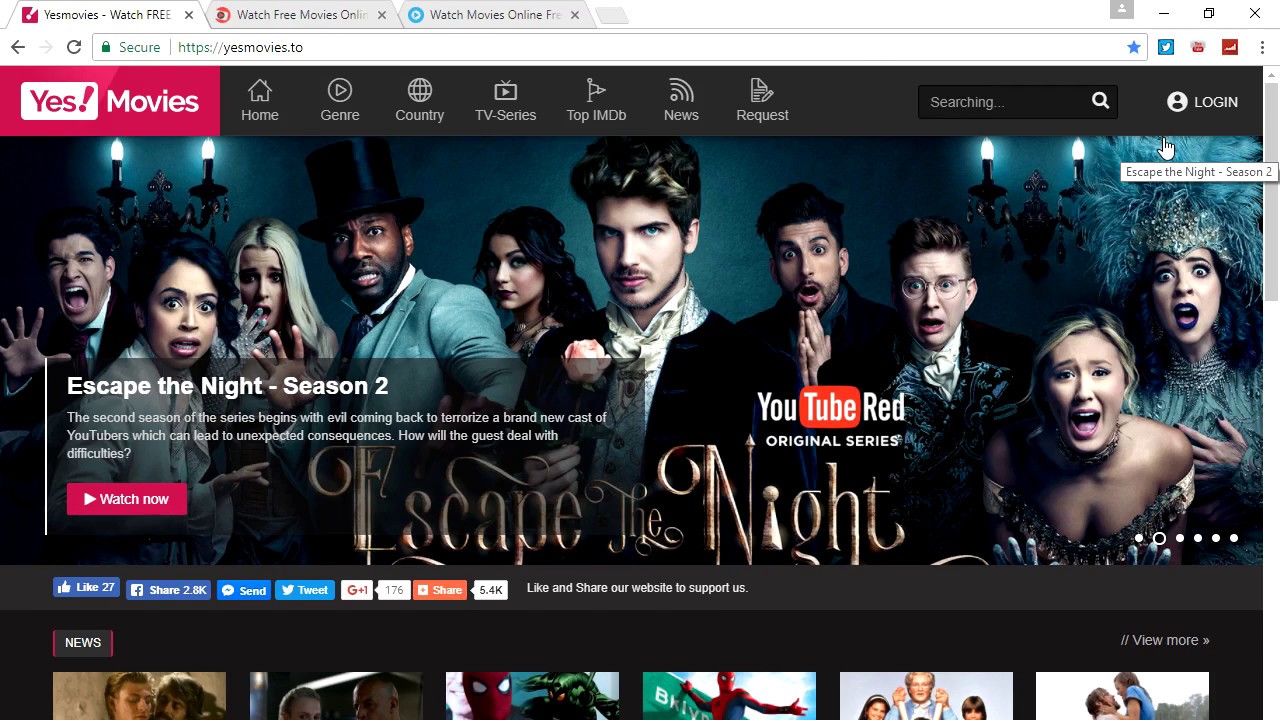Open the first news thumbnail
The image size is (1280, 720).
(x=139, y=696)
